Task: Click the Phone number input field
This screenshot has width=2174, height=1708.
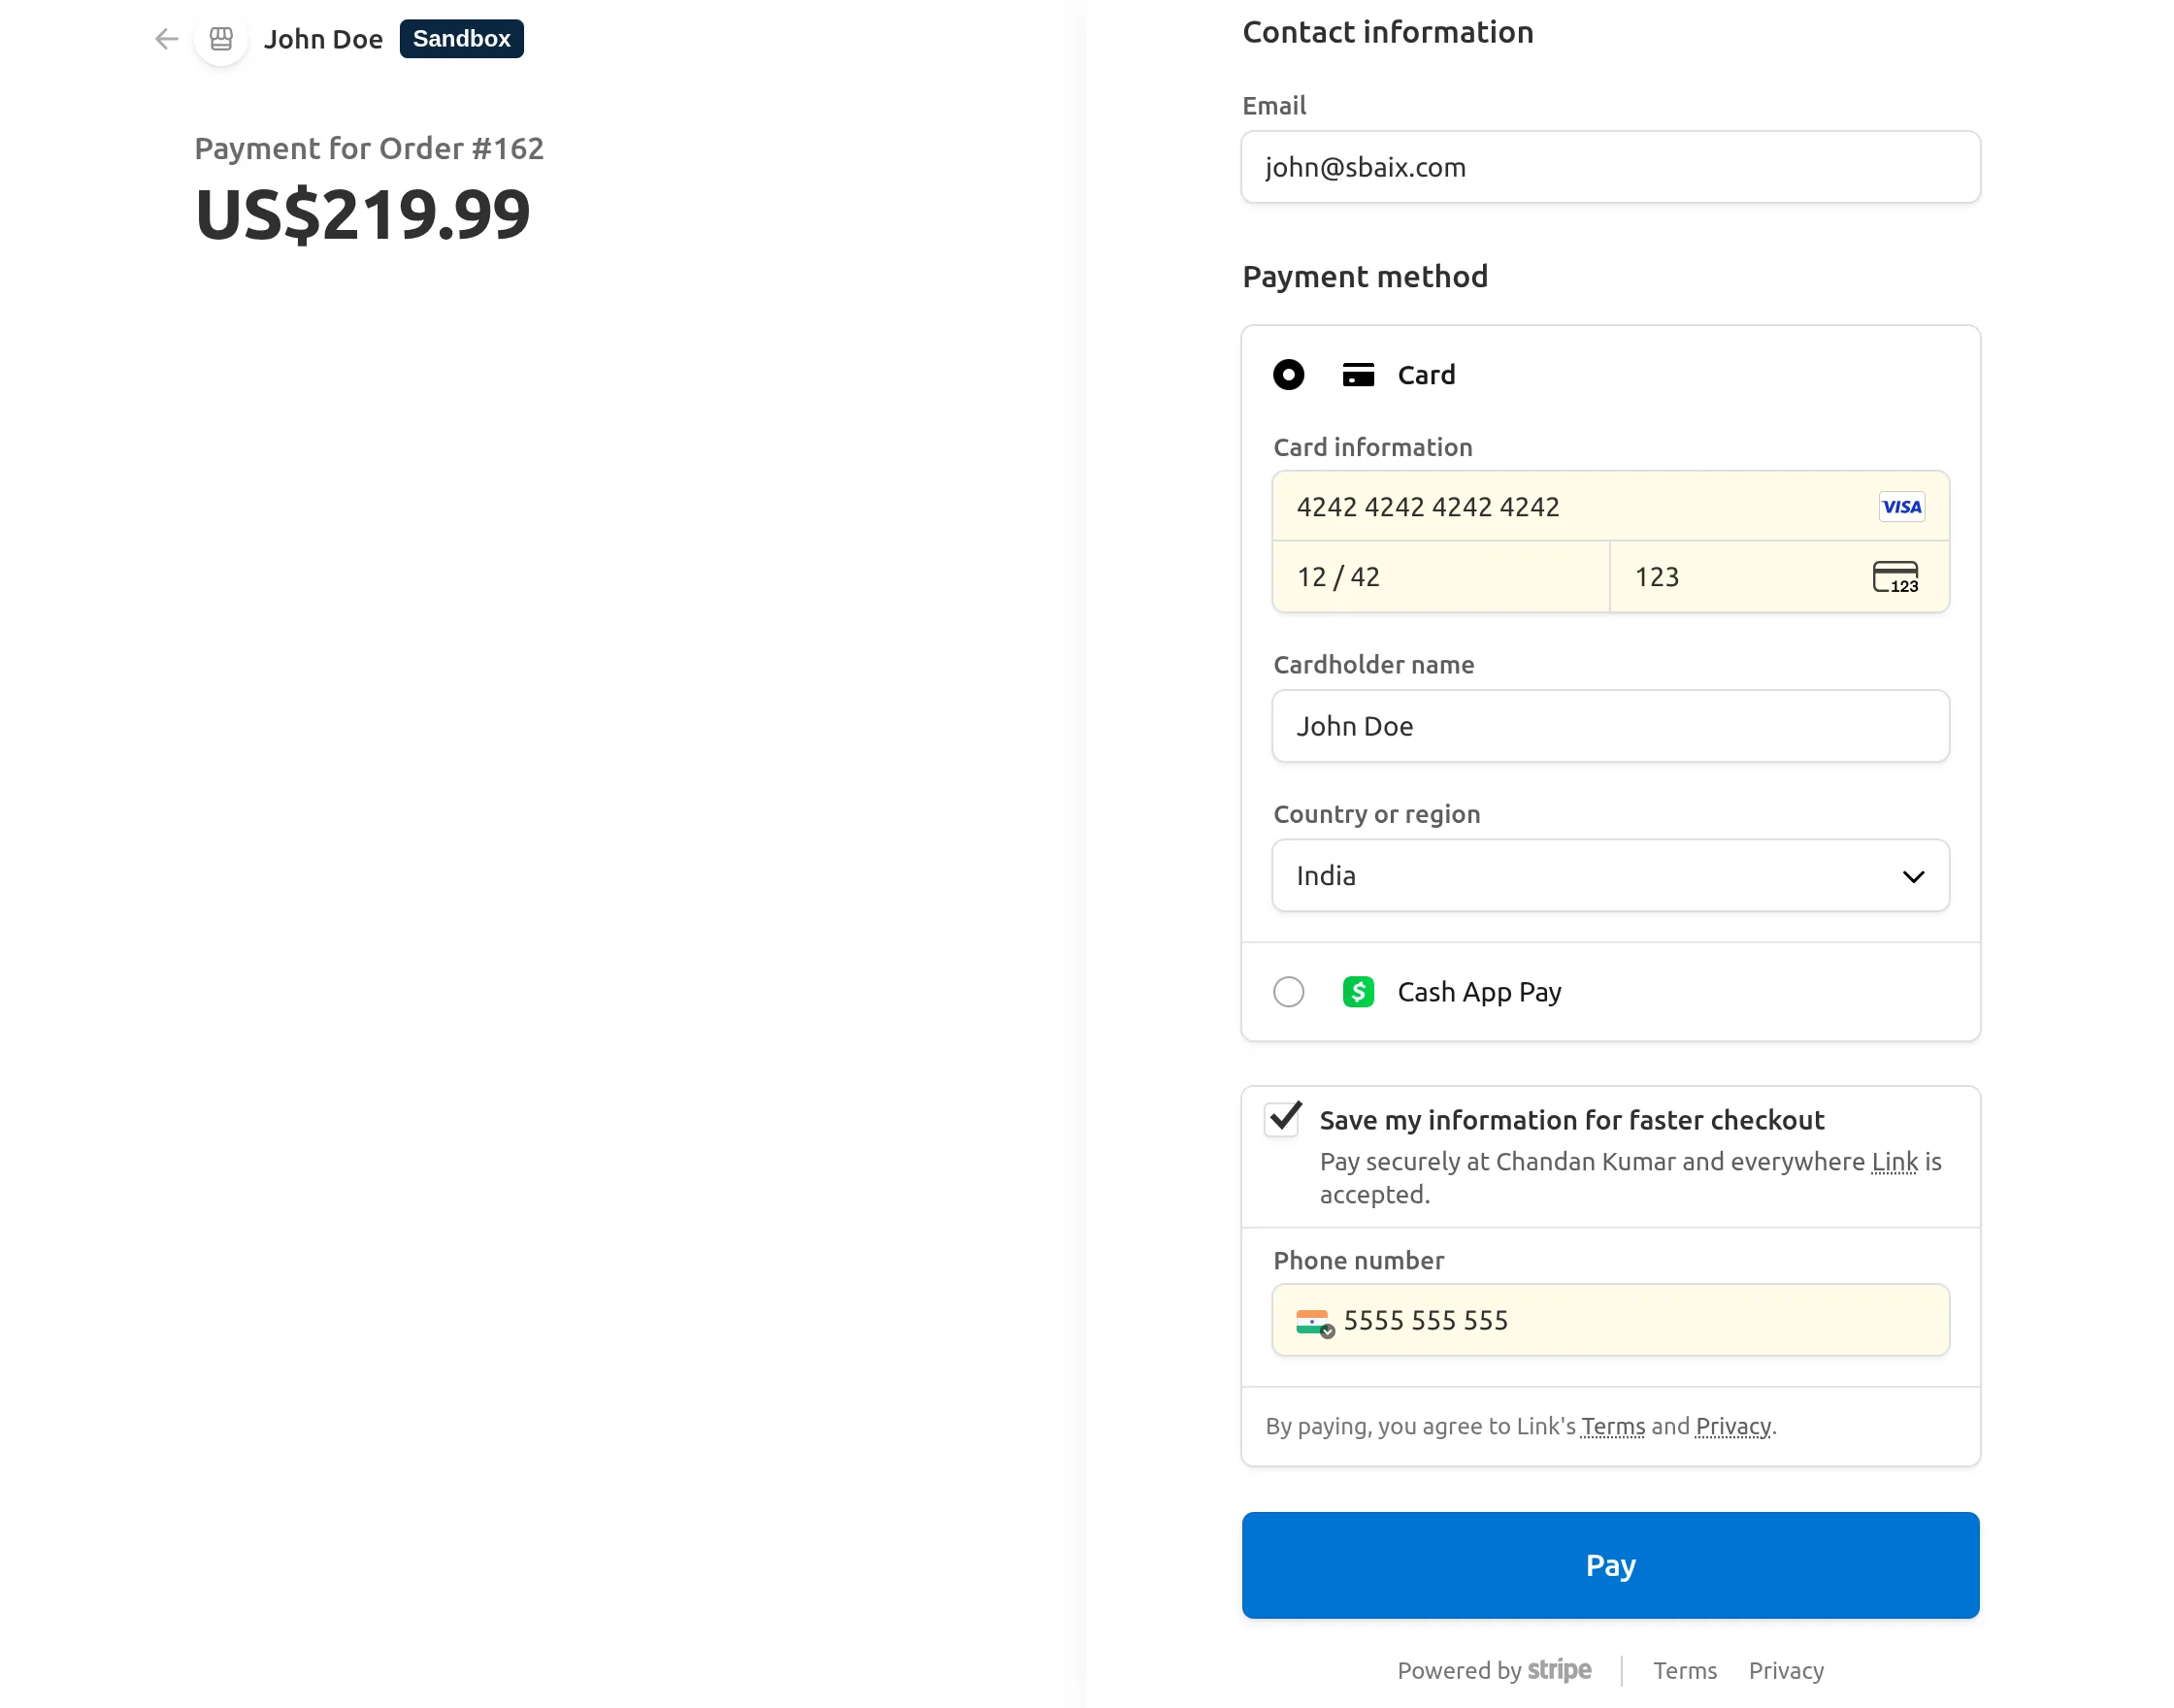Action: (1609, 1320)
